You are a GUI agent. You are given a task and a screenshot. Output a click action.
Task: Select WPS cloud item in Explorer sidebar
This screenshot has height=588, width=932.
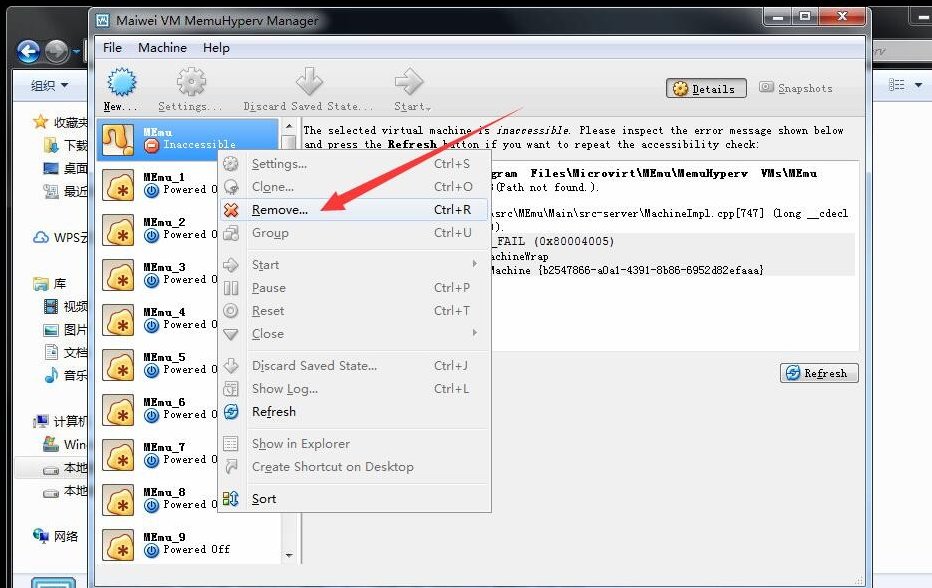point(61,237)
